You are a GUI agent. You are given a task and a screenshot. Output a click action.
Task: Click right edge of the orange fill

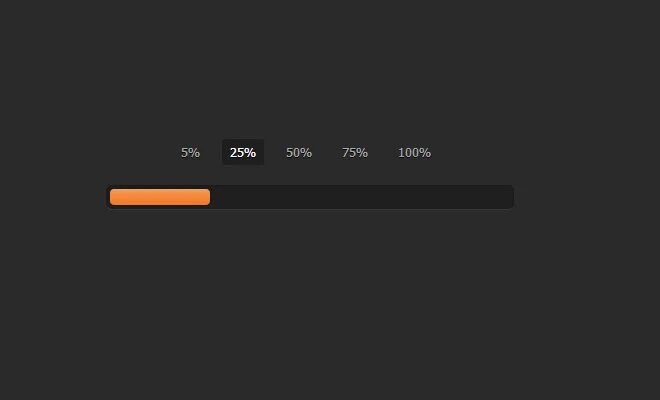208,197
